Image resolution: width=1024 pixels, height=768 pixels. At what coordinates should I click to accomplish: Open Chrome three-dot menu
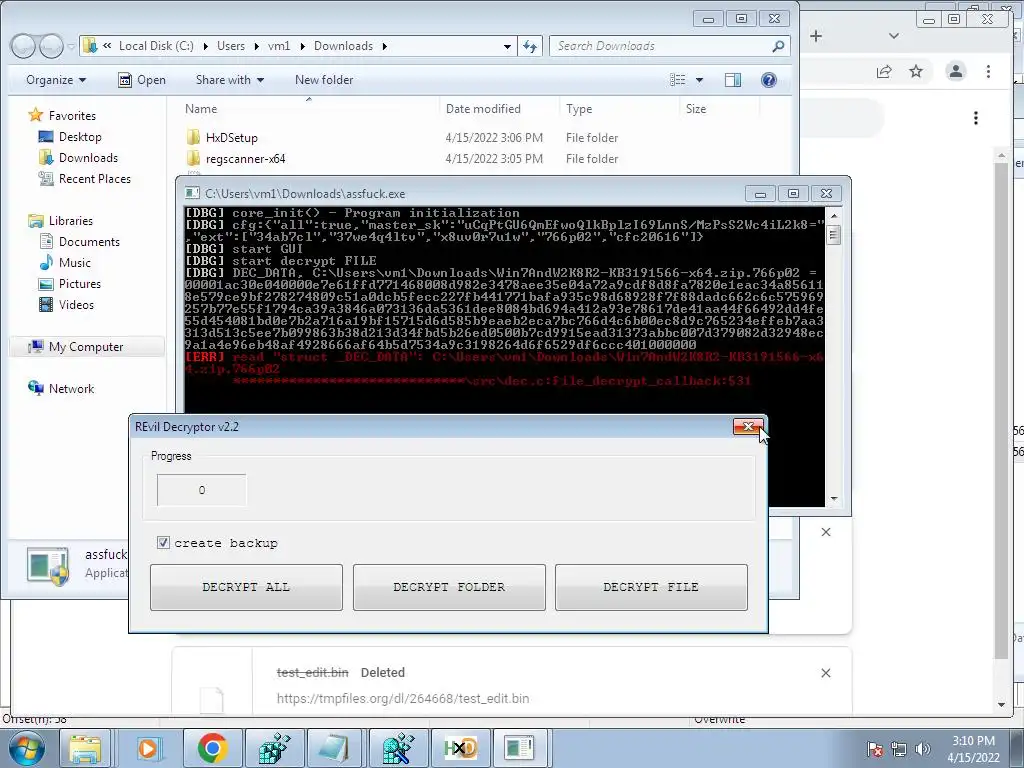[988, 71]
